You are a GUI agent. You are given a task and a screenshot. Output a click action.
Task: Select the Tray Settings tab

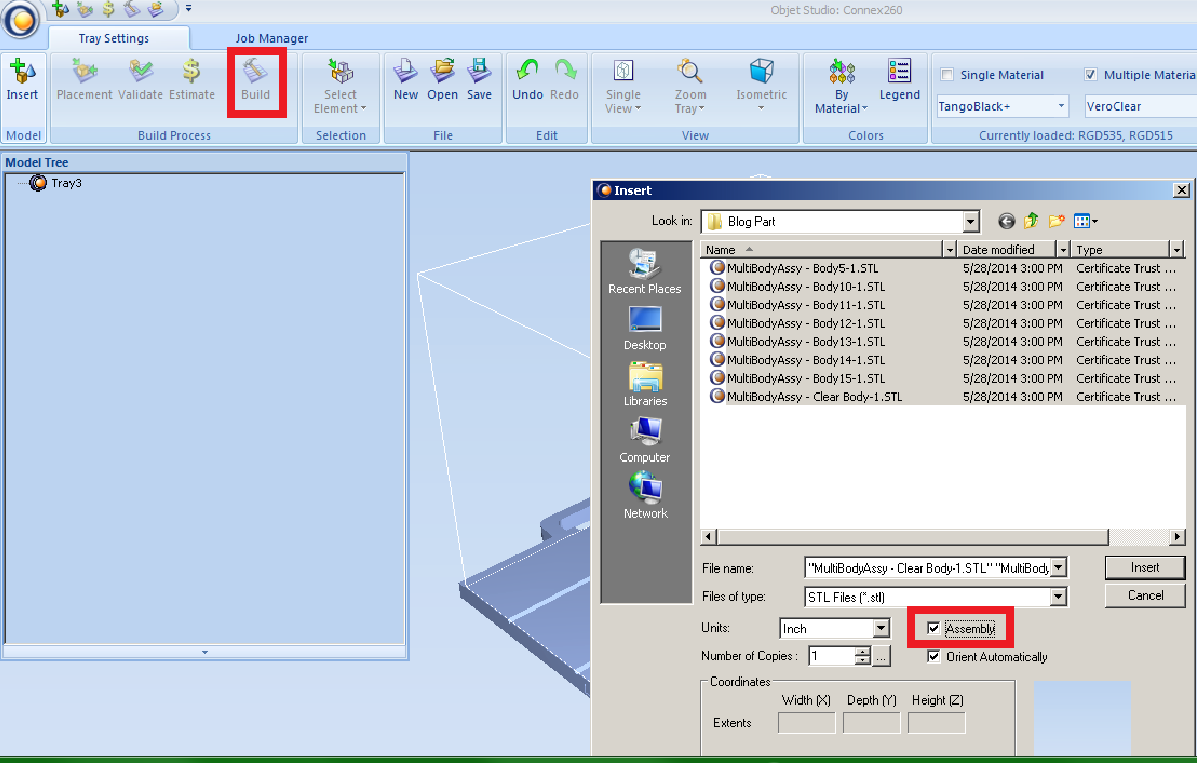(x=114, y=39)
